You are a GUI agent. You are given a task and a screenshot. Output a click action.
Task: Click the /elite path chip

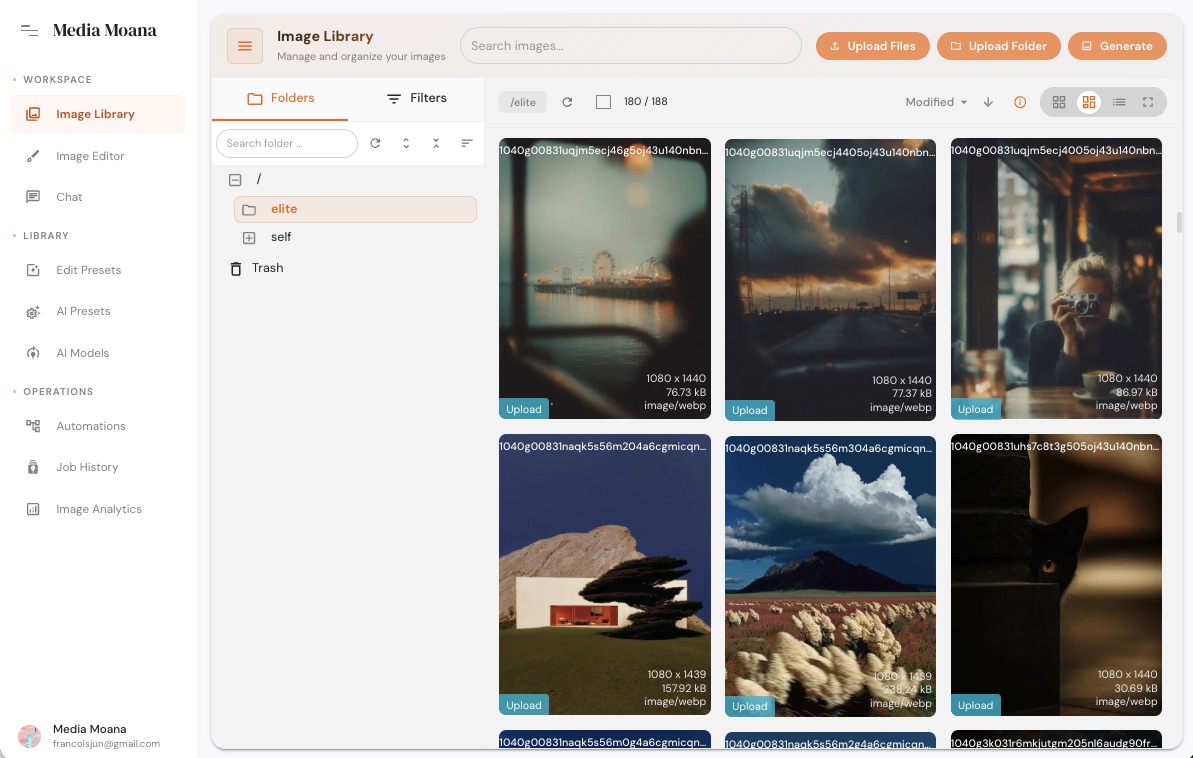click(x=523, y=102)
